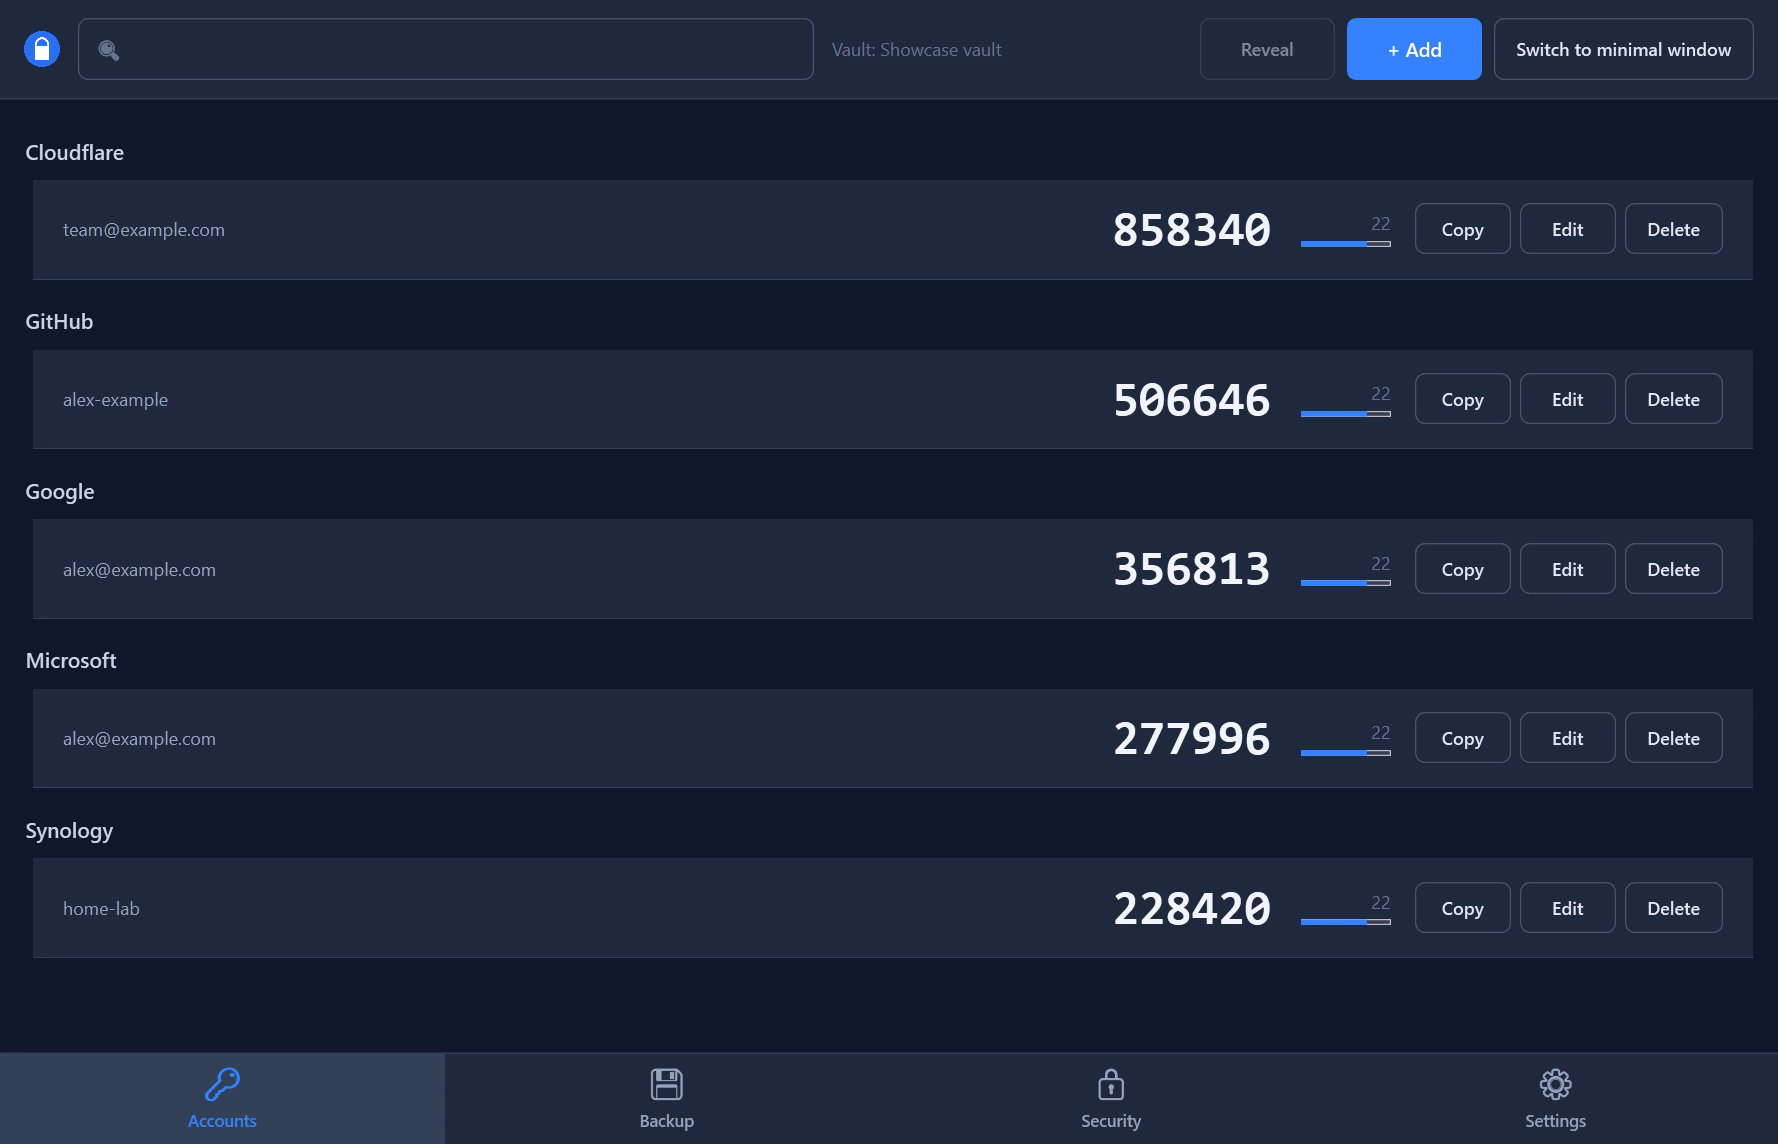Image resolution: width=1778 pixels, height=1144 pixels.
Task: Click the GitHub group heading
Action: (x=59, y=321)
